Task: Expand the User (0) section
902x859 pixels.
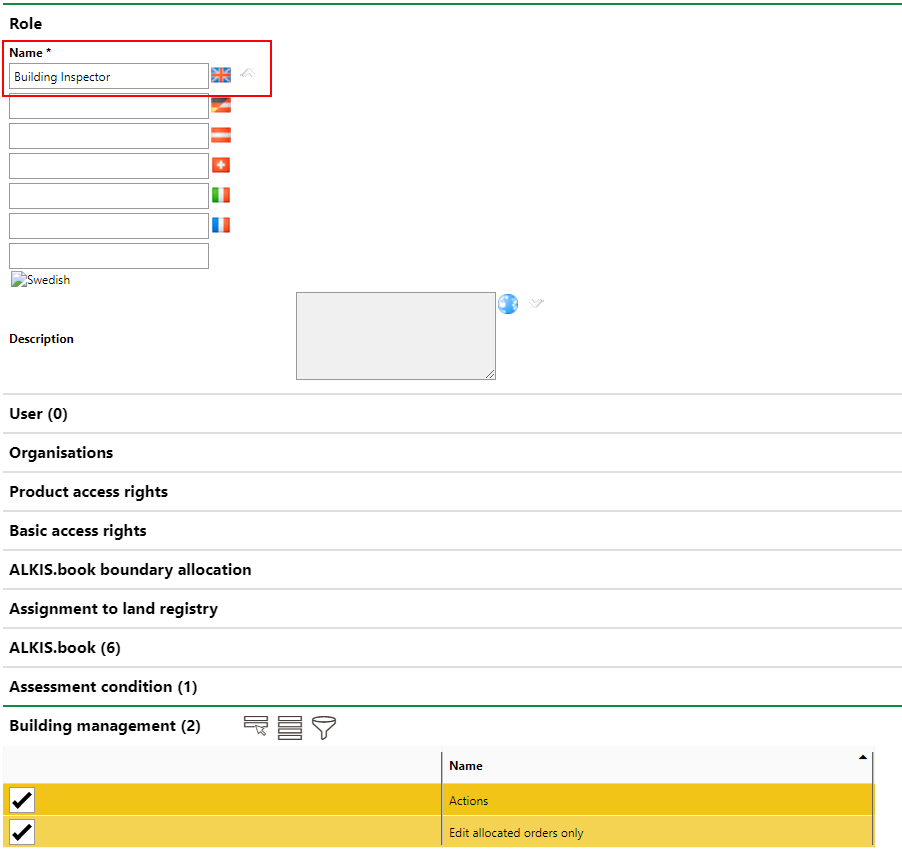Action: click(x=38, y=414)
